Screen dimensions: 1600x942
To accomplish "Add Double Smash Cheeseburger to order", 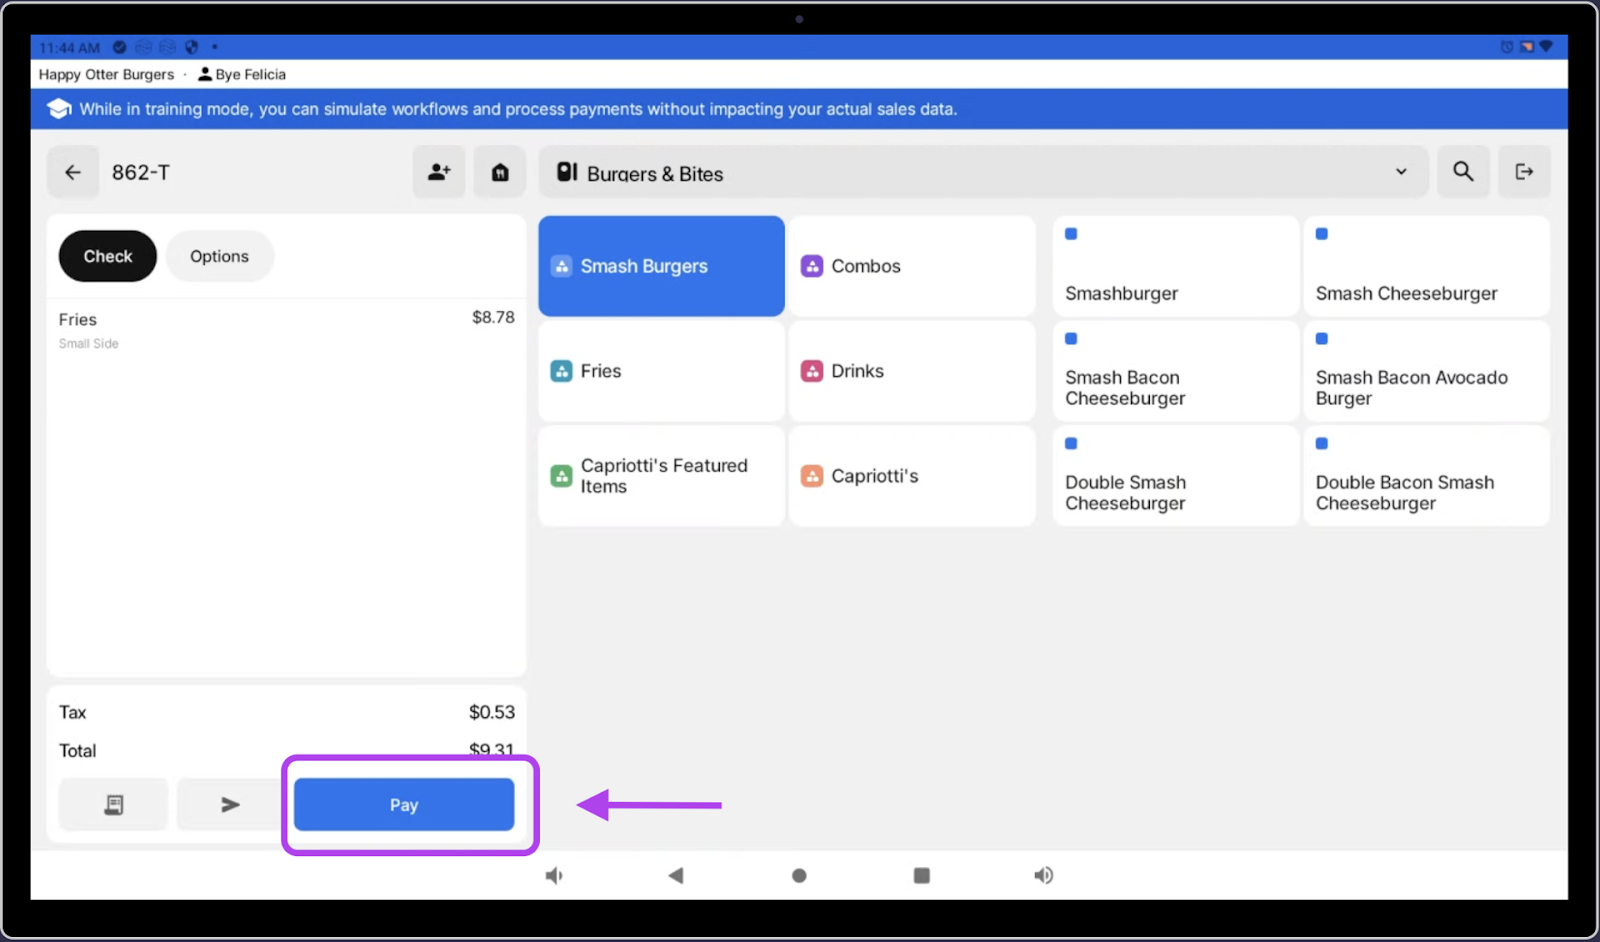I will 1175,476.
